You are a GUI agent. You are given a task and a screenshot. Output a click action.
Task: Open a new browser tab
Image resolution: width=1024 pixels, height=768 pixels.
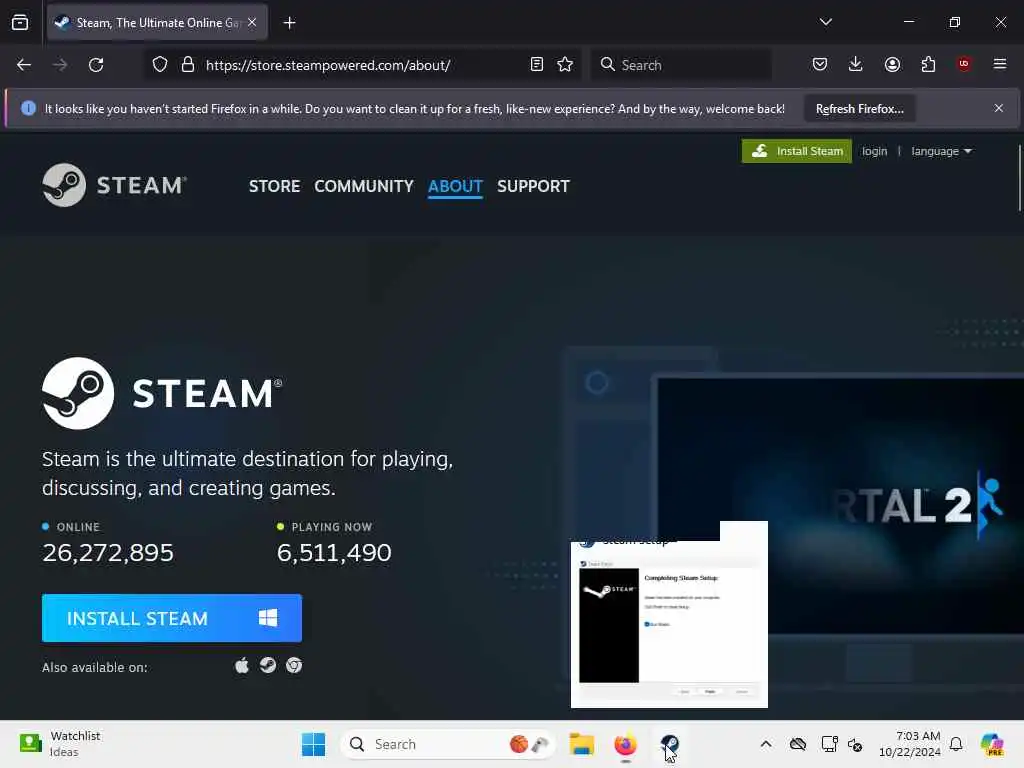coord(289,23)
